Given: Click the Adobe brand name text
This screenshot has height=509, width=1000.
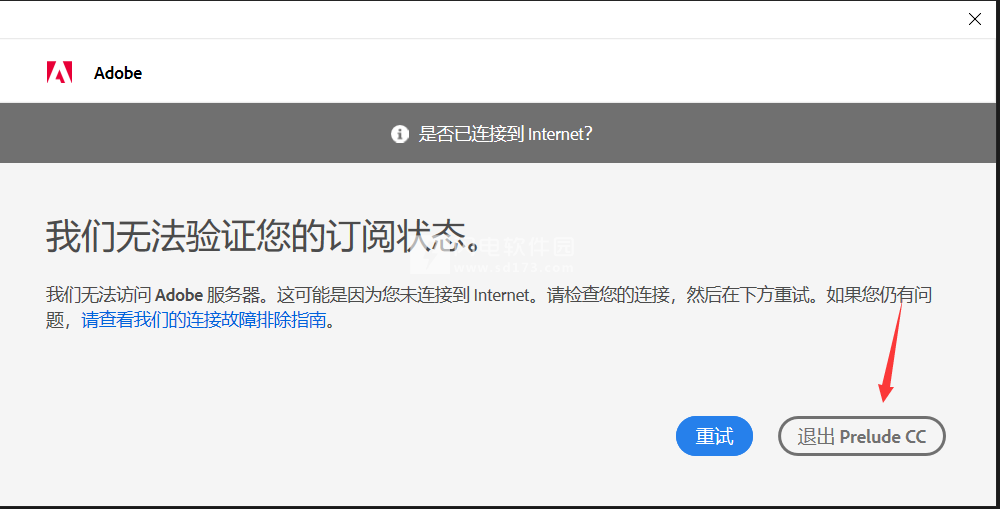Looking at the screenshot, I should point(118,73).
